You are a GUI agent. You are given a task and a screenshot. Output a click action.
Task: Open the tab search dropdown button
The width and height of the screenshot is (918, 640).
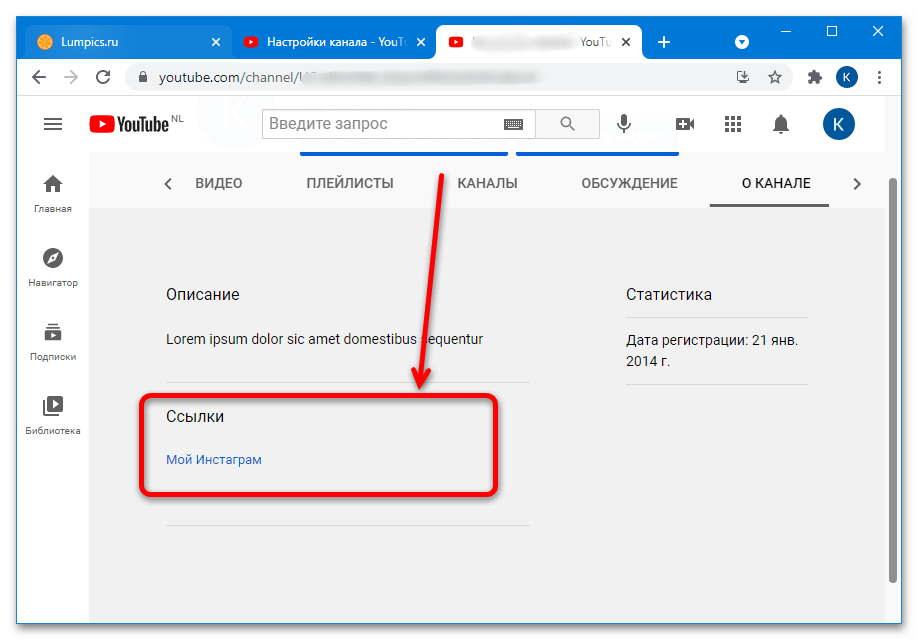coord(742,42)
